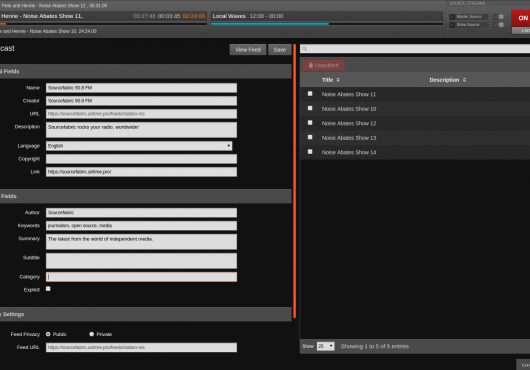Image resolution: width=530 pixels, height=370 pixels.
Task: Click Noise Abates Show 10 title text
Action: coord(348,109)
